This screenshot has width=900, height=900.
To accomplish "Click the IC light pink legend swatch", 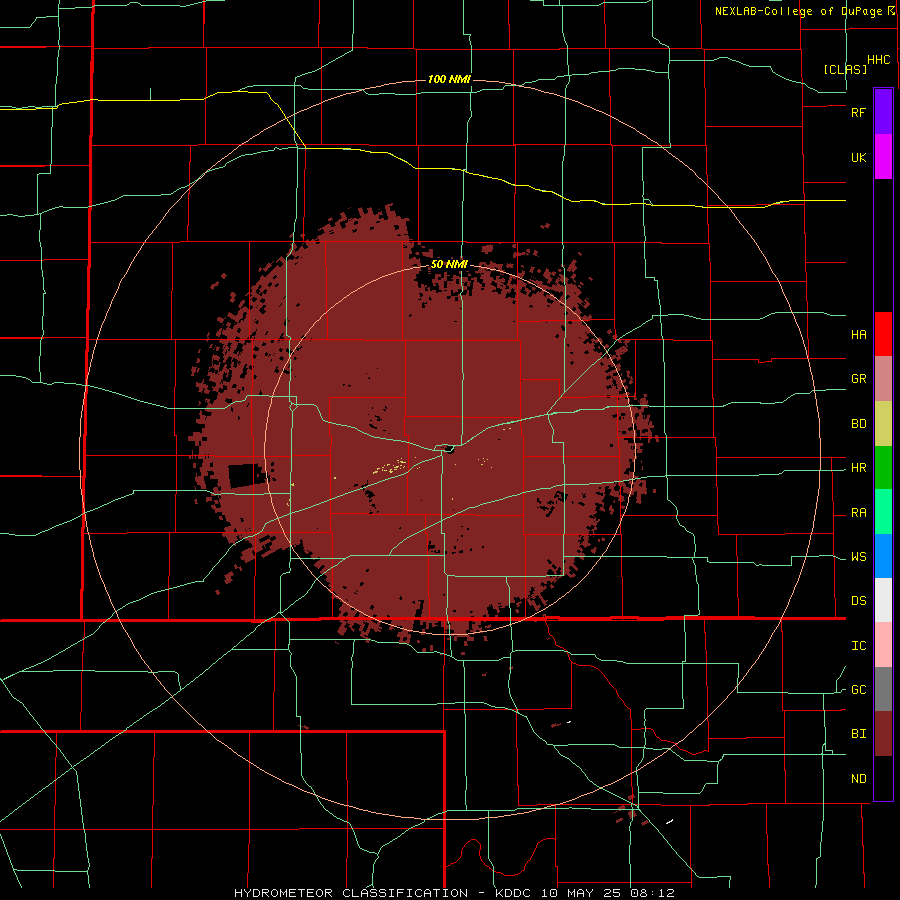I will 883,645.
